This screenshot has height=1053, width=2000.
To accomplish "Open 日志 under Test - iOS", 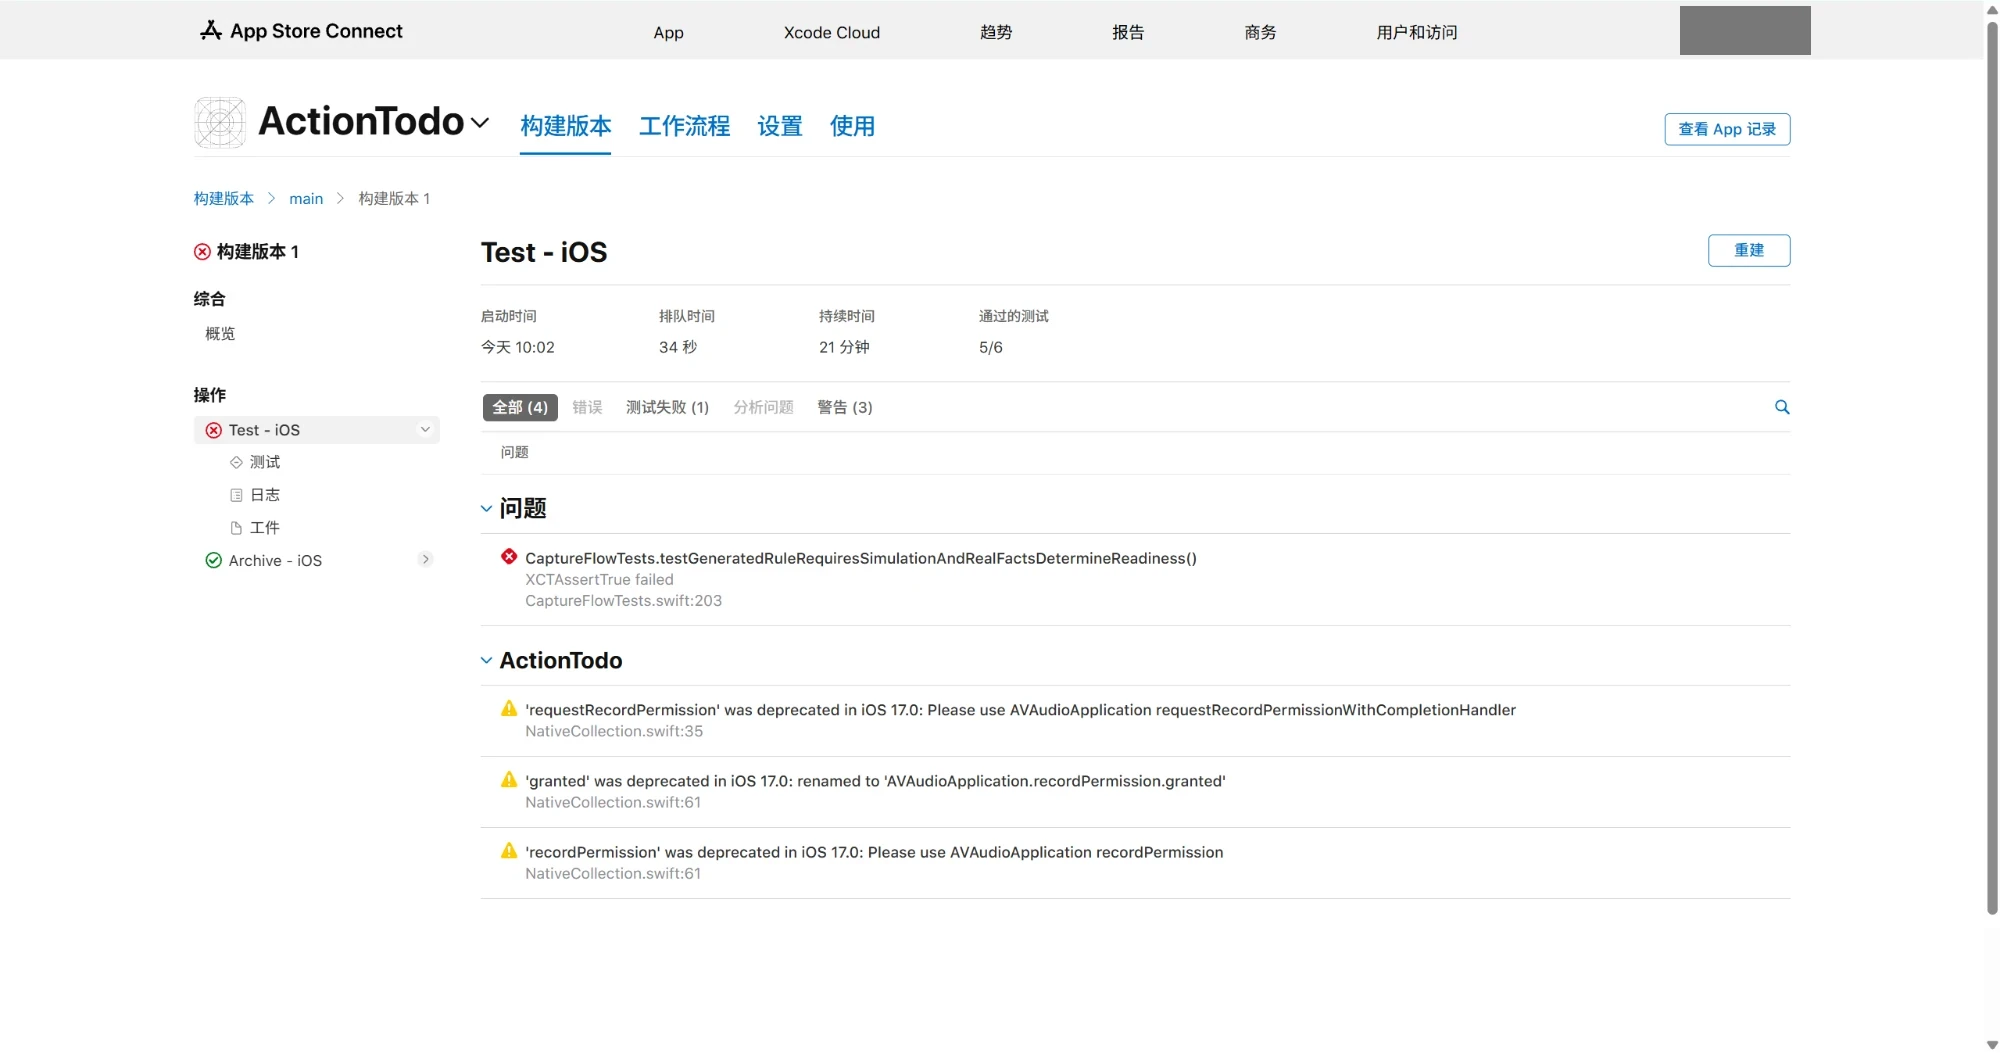I will pyautogui.click(x=265, y=495).
